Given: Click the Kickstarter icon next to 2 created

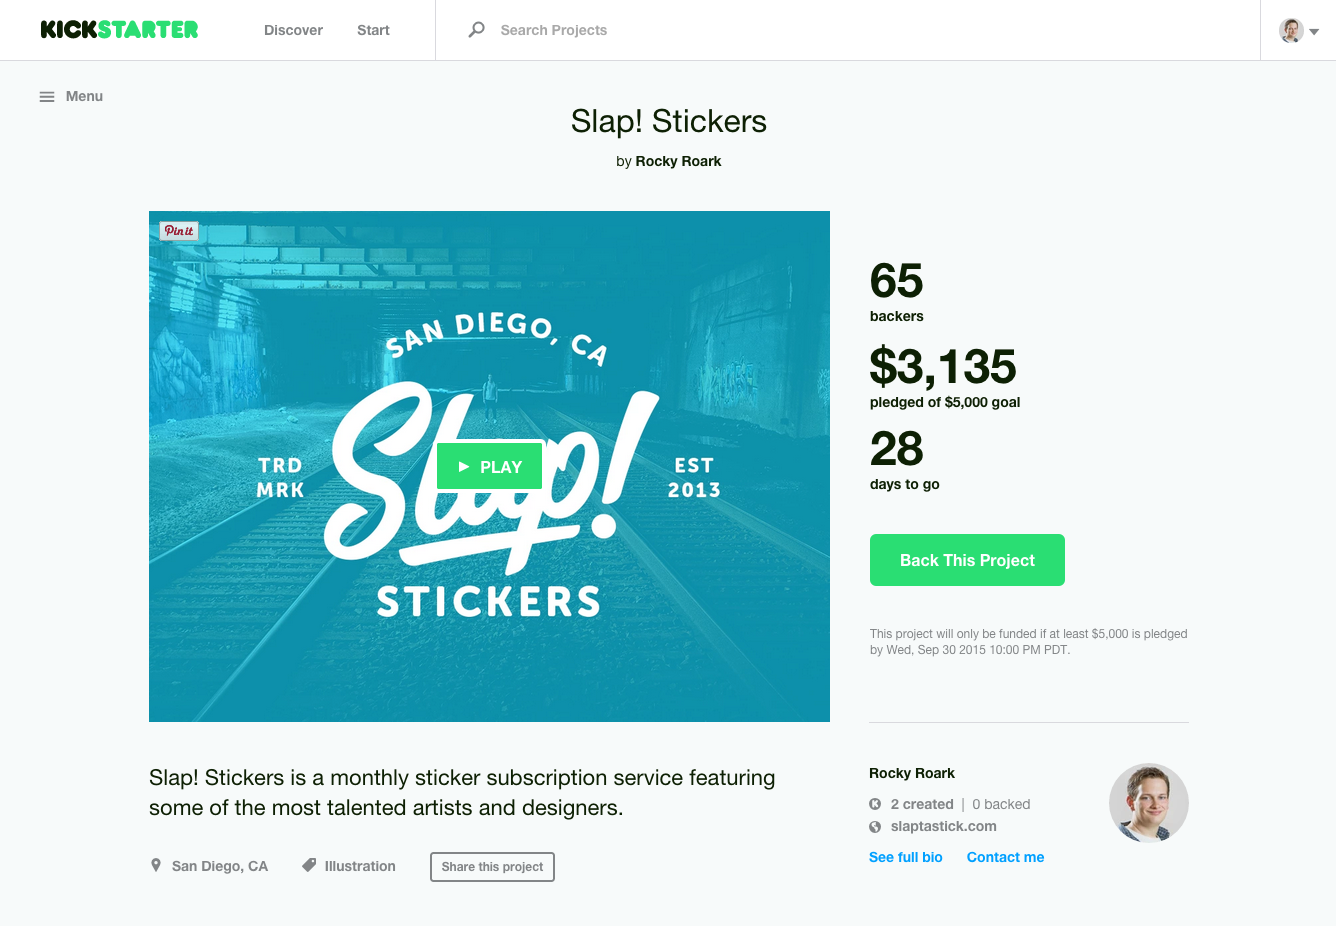Looking at the screenshot, I should [x=875, y=804].
